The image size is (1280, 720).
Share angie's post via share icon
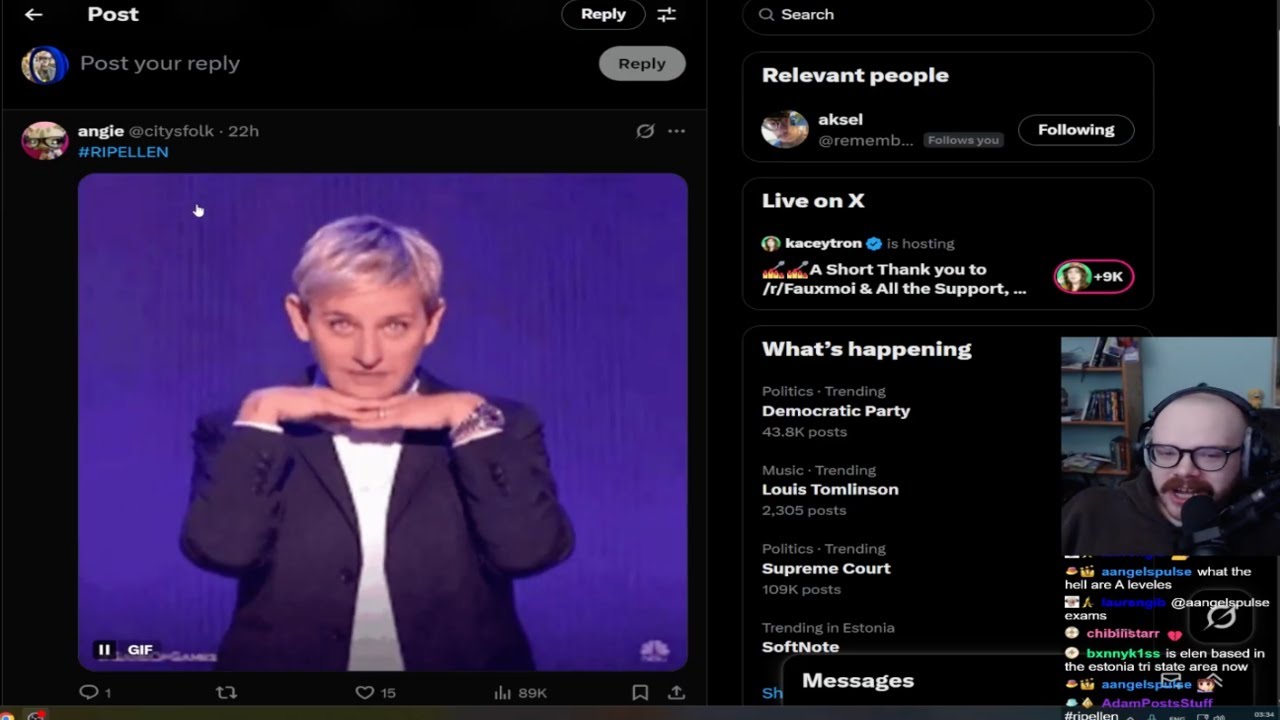[676, 692]
